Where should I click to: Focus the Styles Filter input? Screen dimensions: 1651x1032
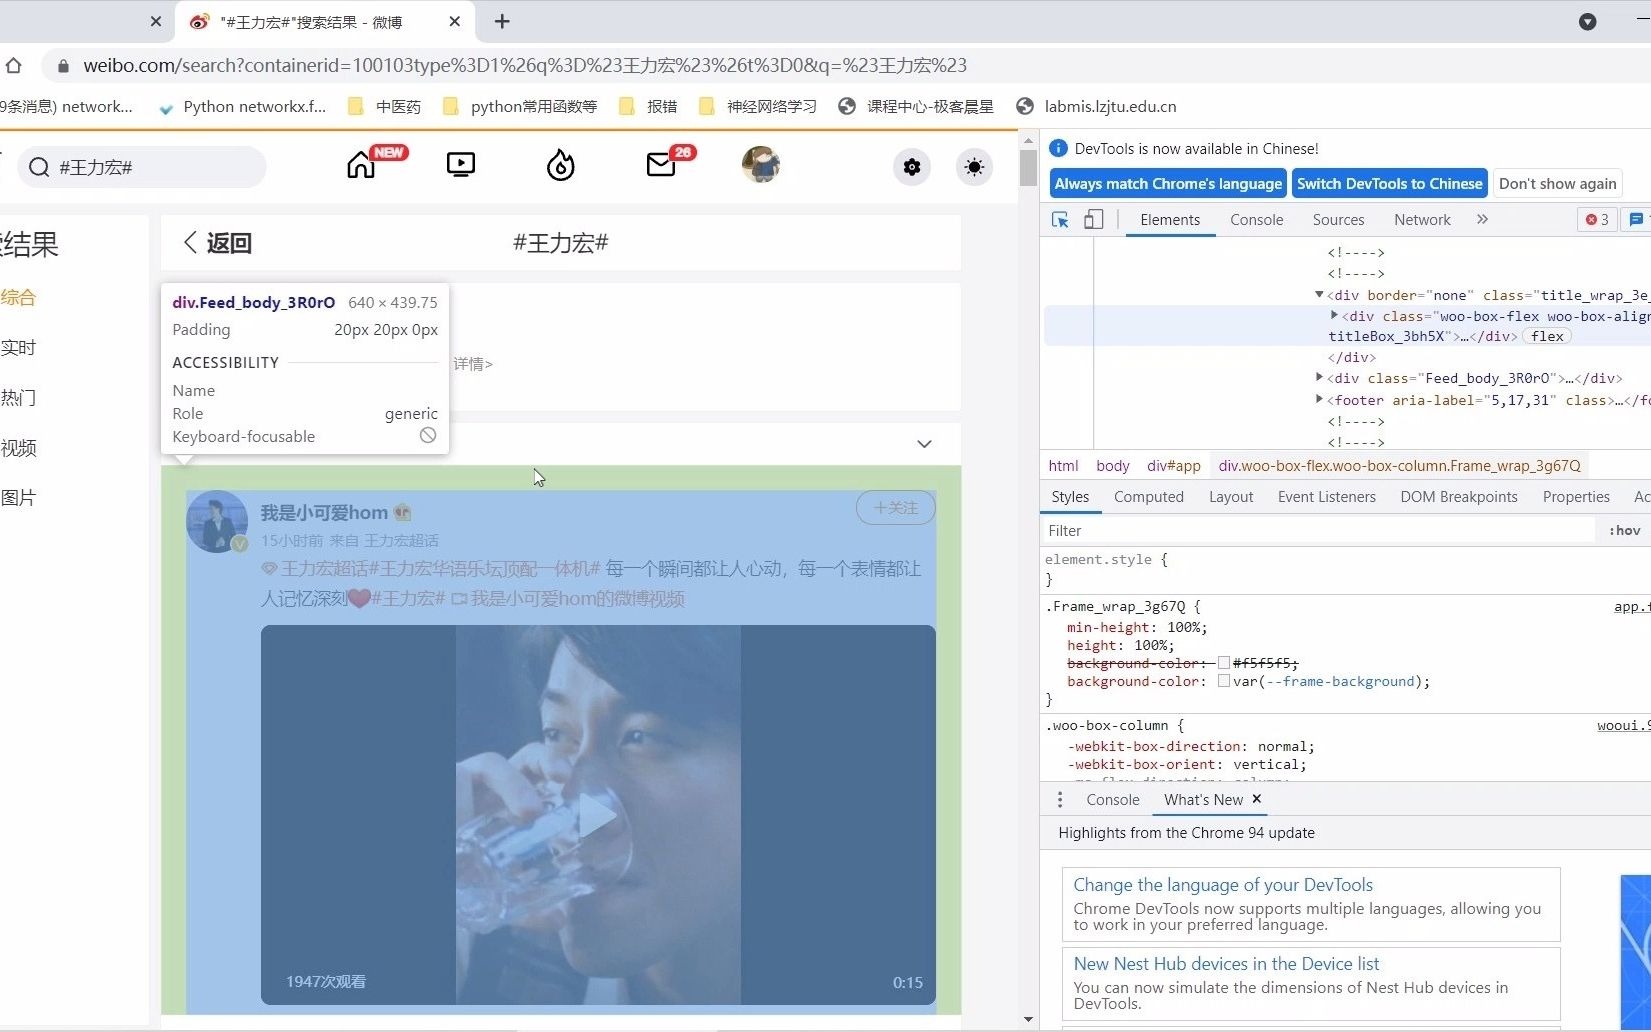pyautogui.click(x=1320, y=531)
